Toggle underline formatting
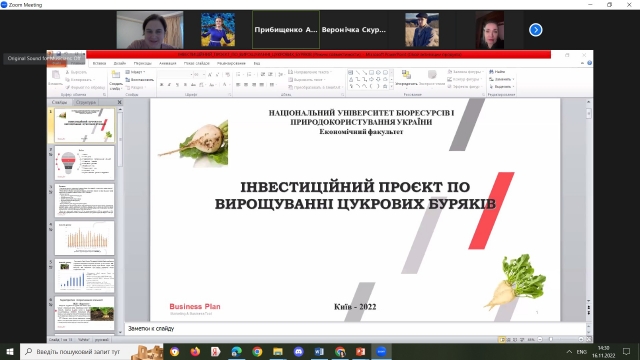The height and width of the screenshot is (360, 640). pyautogui.click(x=177, y=84)
